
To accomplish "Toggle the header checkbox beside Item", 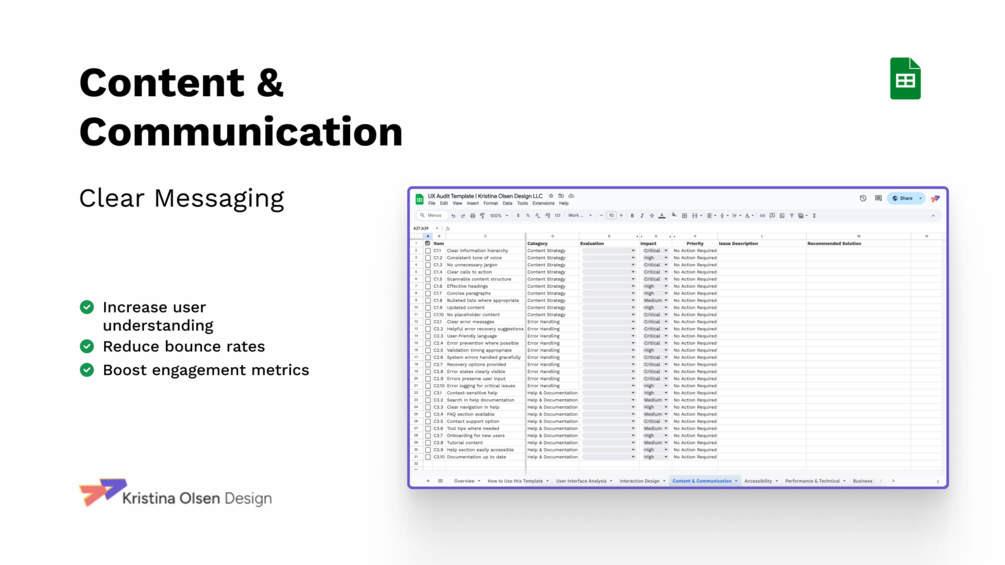I will (428, 243).
